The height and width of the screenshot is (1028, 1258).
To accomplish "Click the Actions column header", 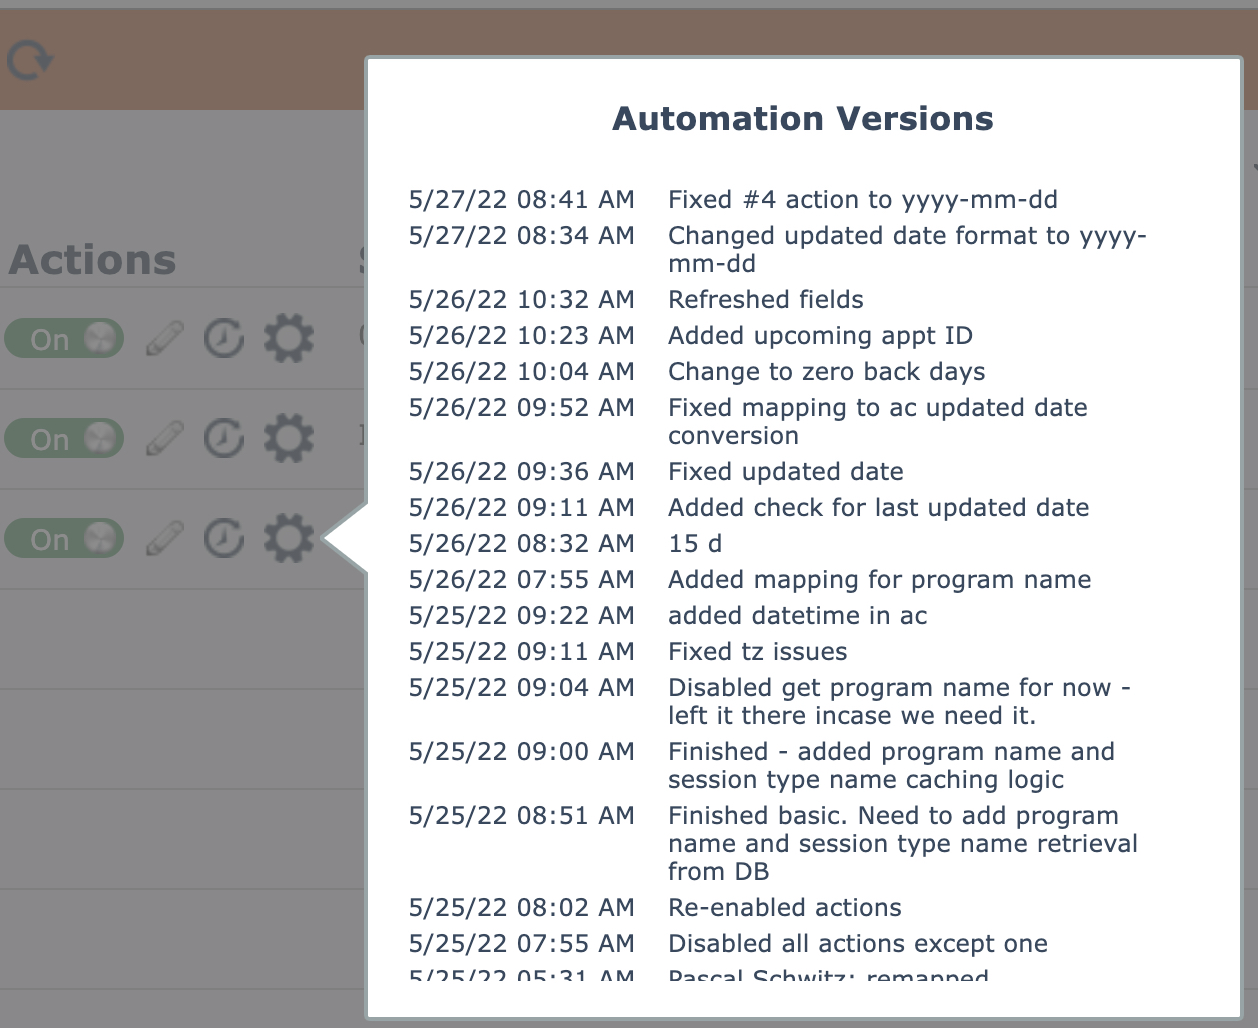I will coord(92,260).
